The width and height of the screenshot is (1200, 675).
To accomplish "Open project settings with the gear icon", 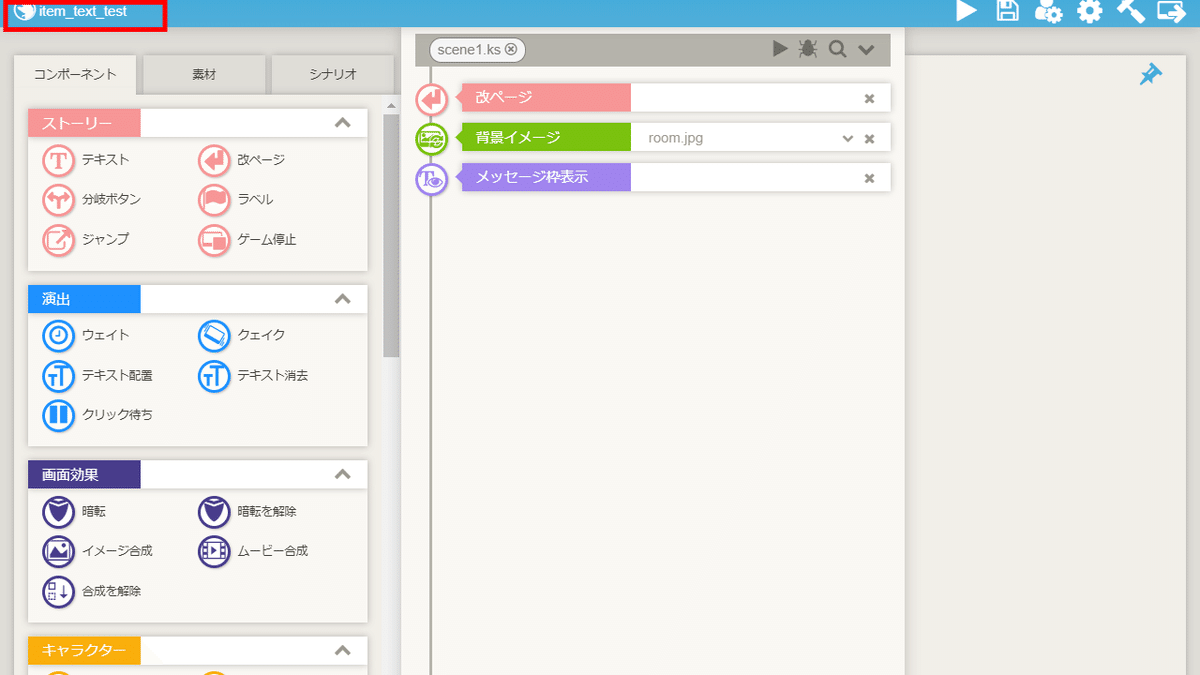I will pos(1089,12).
